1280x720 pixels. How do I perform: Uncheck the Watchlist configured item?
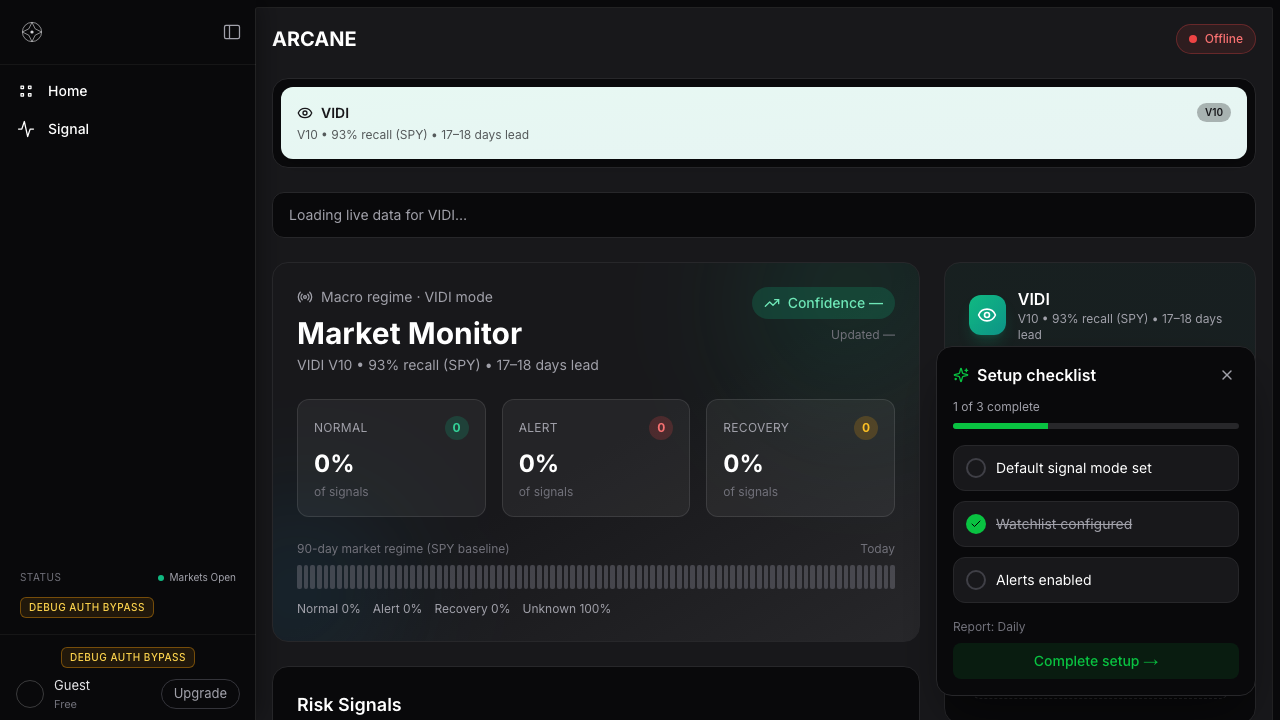pos(975,524)
